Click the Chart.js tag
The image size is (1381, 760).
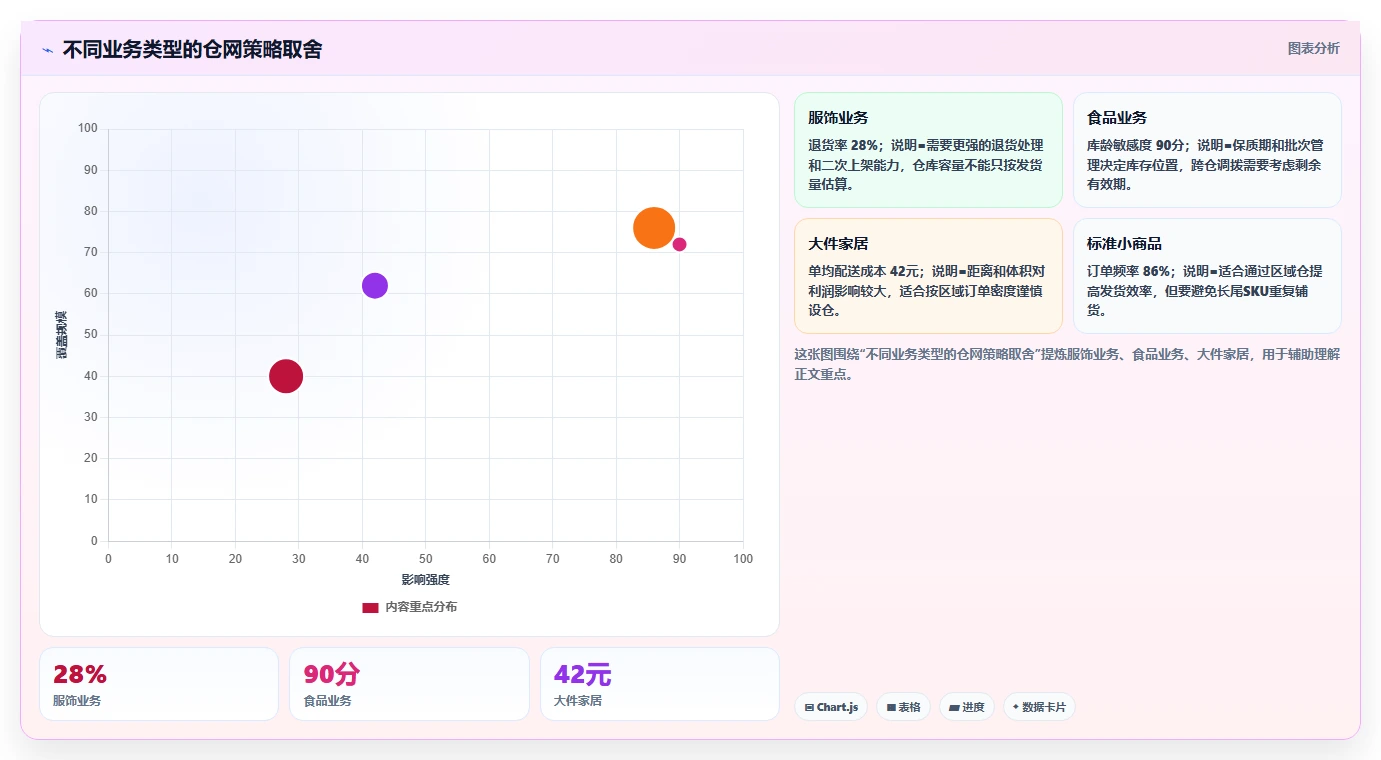click(831, 707)
